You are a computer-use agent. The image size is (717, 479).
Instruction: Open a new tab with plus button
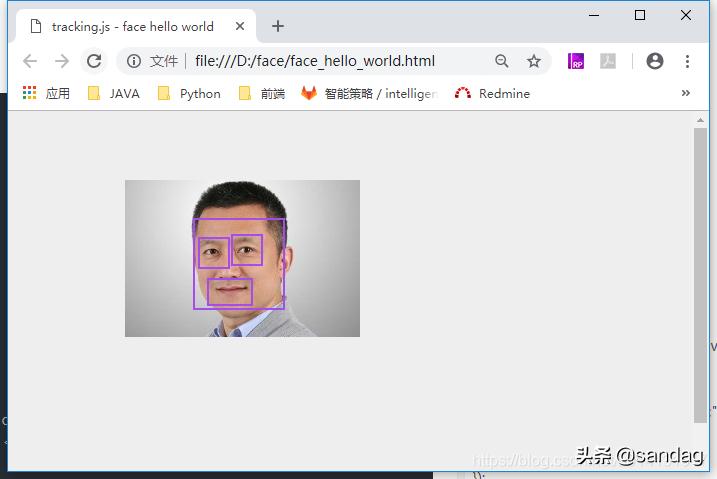pyautogui.click(x=278, y=27)
